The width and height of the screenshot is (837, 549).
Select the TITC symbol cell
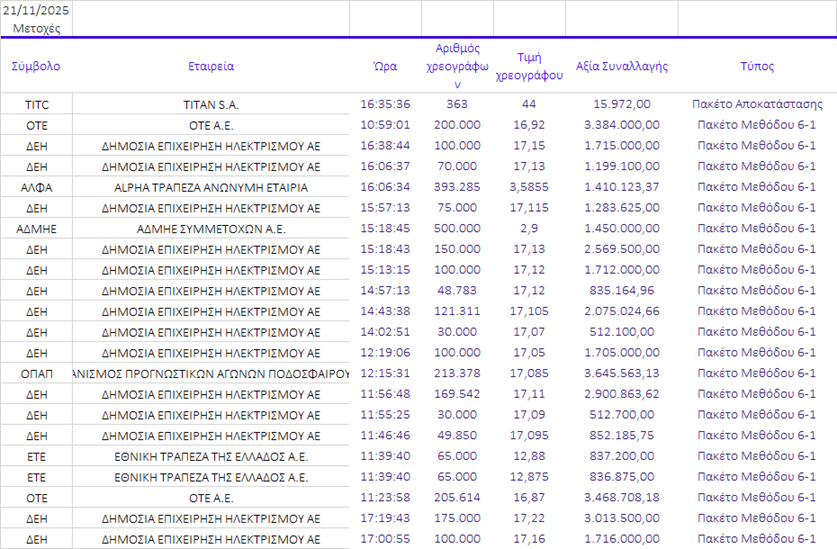36,104
